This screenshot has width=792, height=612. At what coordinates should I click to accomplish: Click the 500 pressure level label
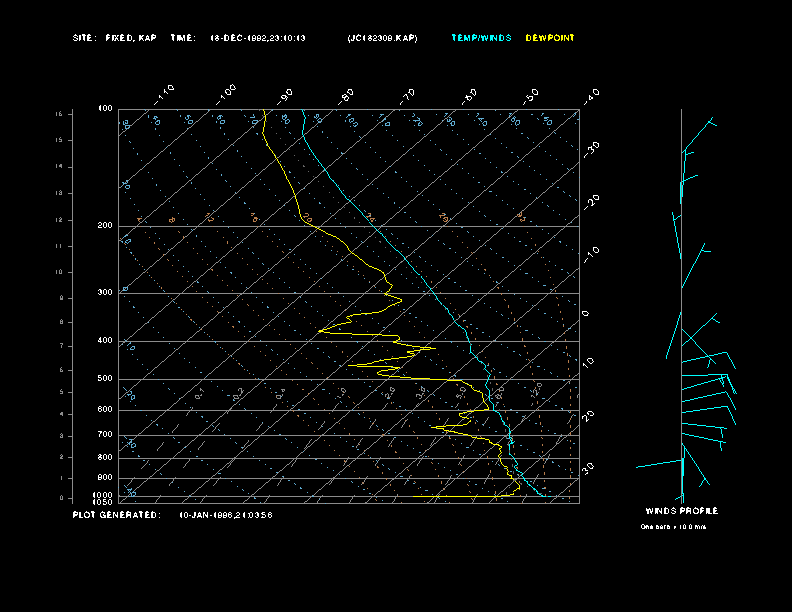pyautogui.click(x=105, y=379)
